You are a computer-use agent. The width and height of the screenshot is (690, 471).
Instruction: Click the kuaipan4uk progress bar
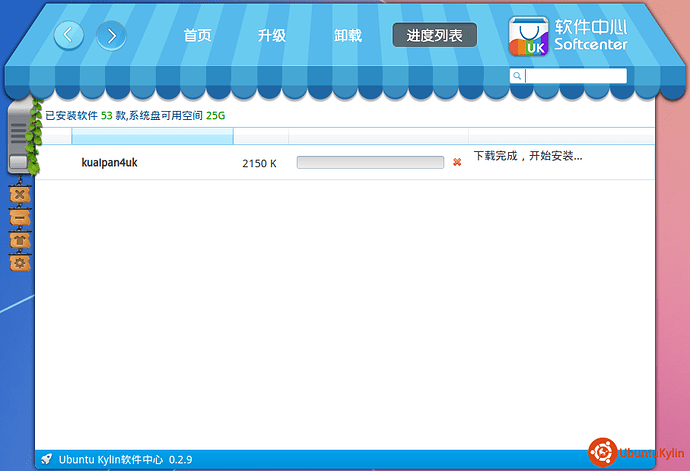click(x=370, y=162)
